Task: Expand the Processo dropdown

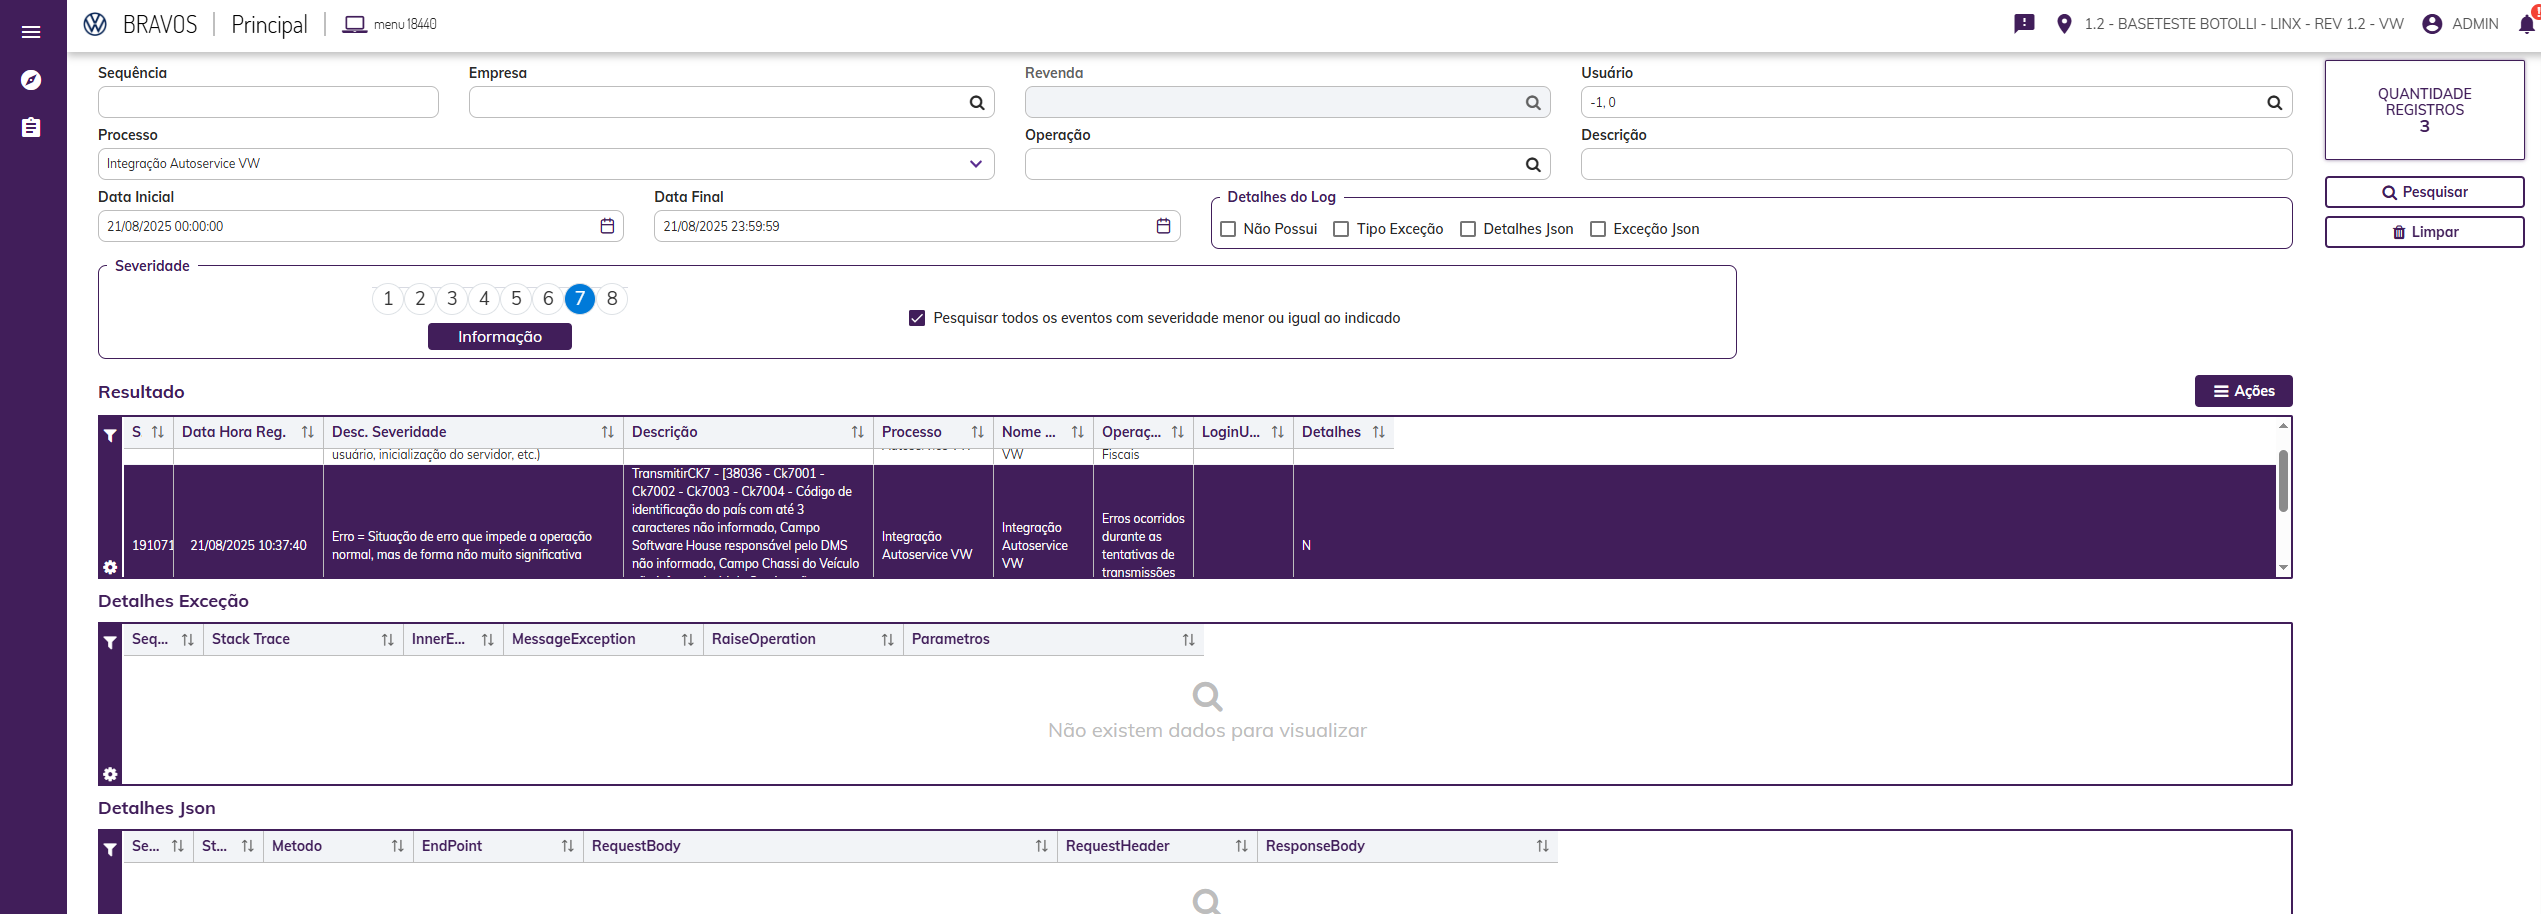Action: [x=975, y=164]
